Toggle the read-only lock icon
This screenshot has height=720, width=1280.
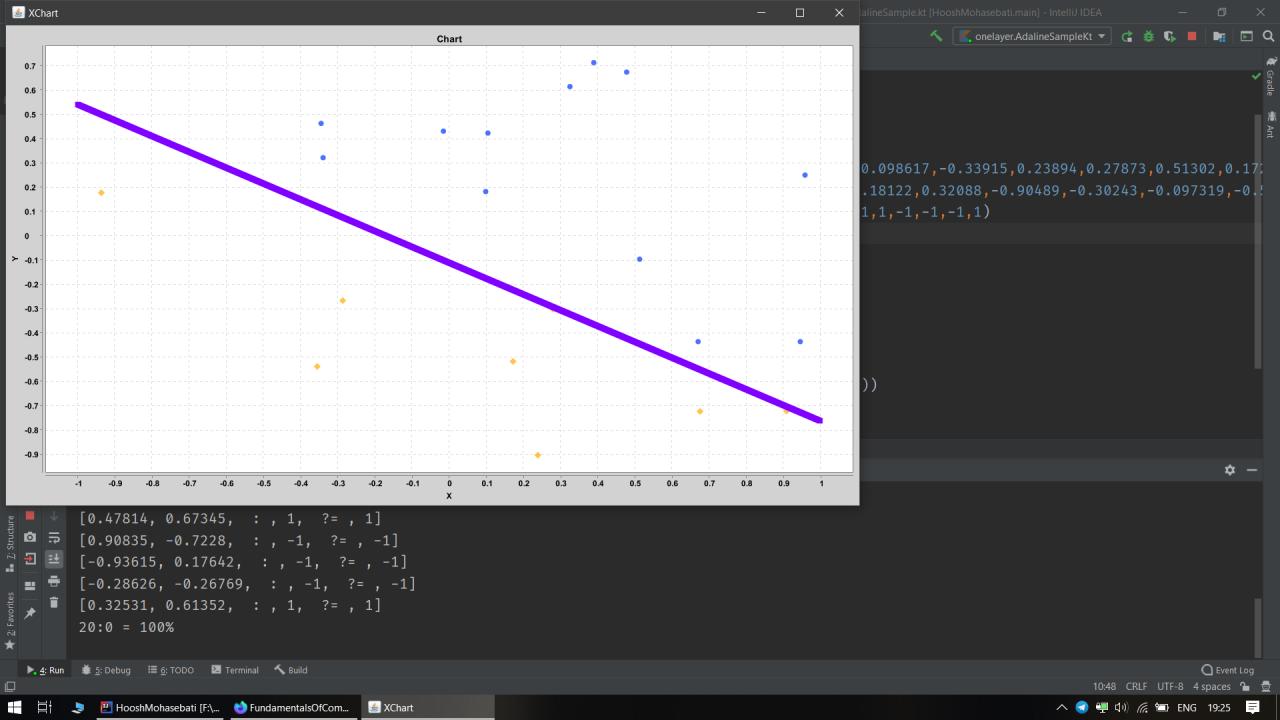pyautogui.click(x=1245, y=687)
